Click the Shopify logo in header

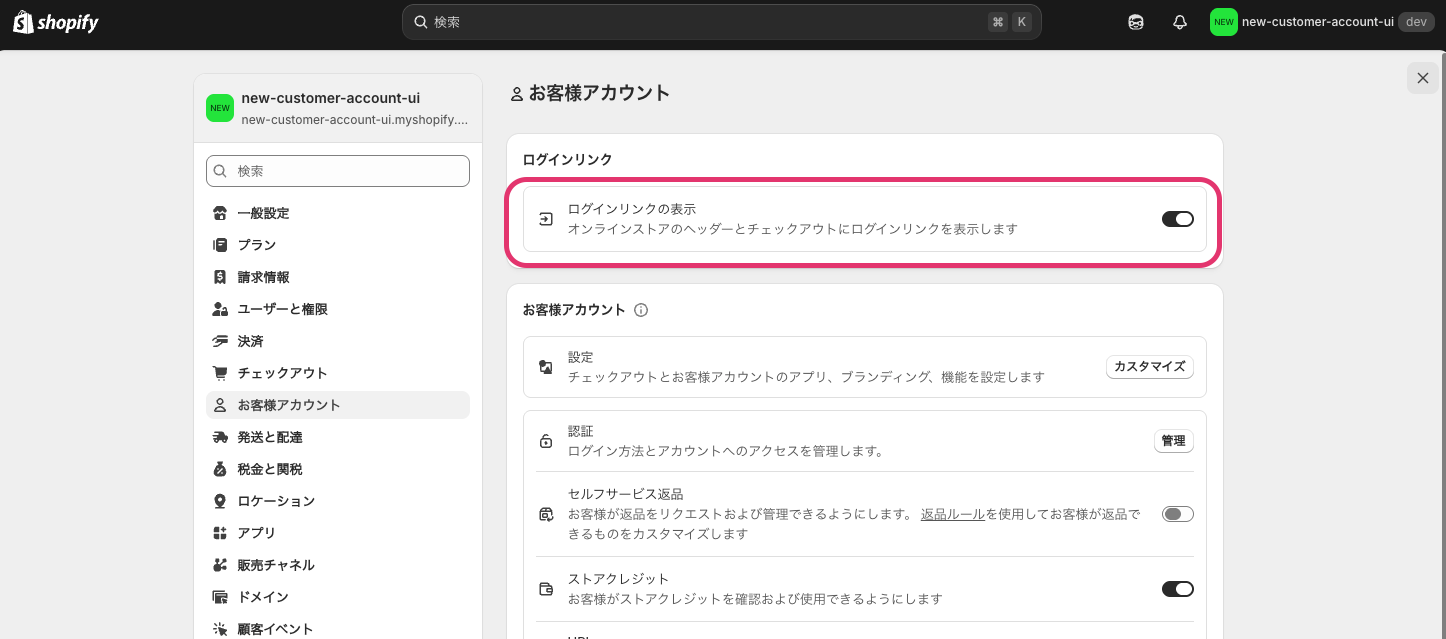56,22
